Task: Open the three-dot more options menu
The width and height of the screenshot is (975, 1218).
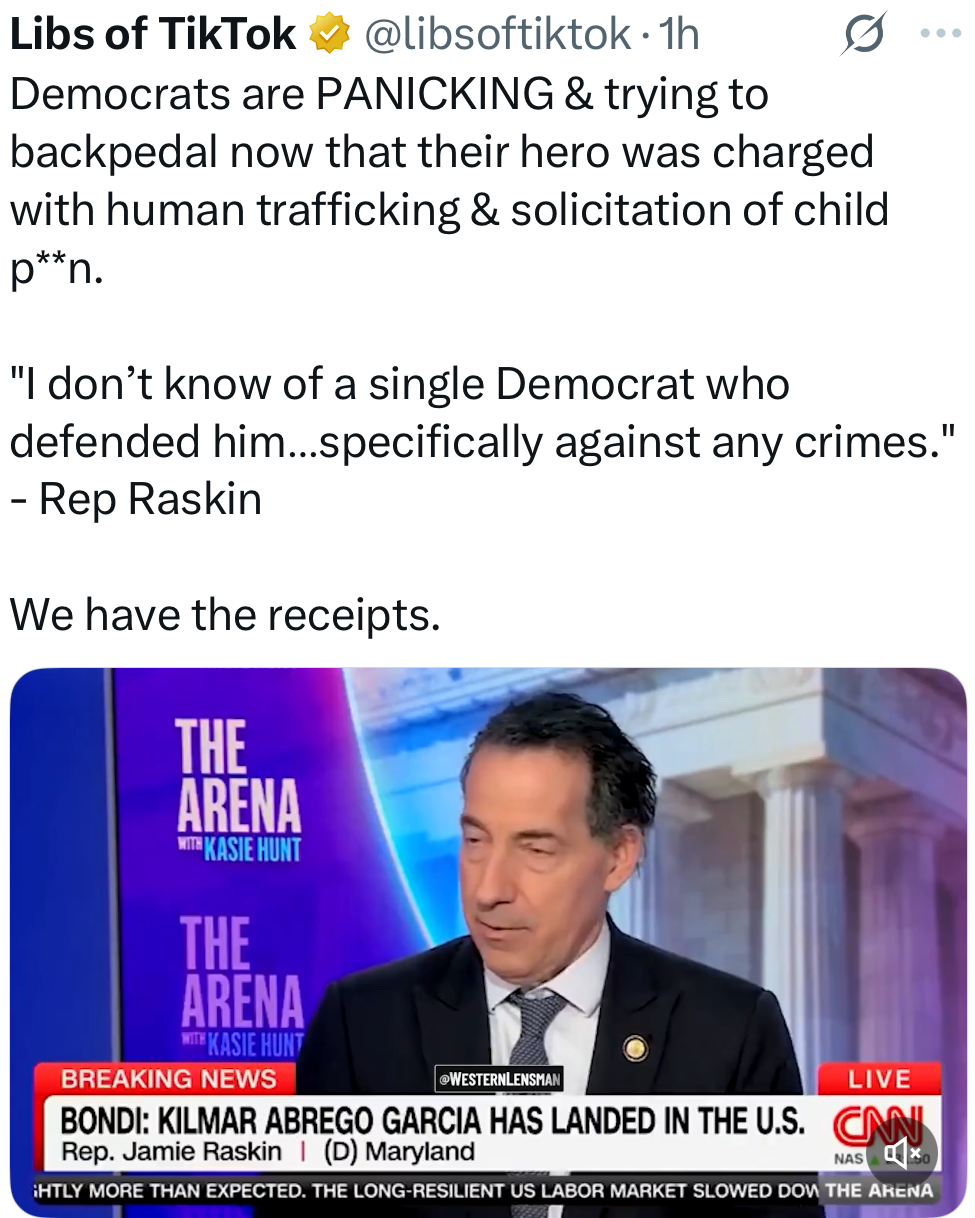Action: (x=940, y=34)
